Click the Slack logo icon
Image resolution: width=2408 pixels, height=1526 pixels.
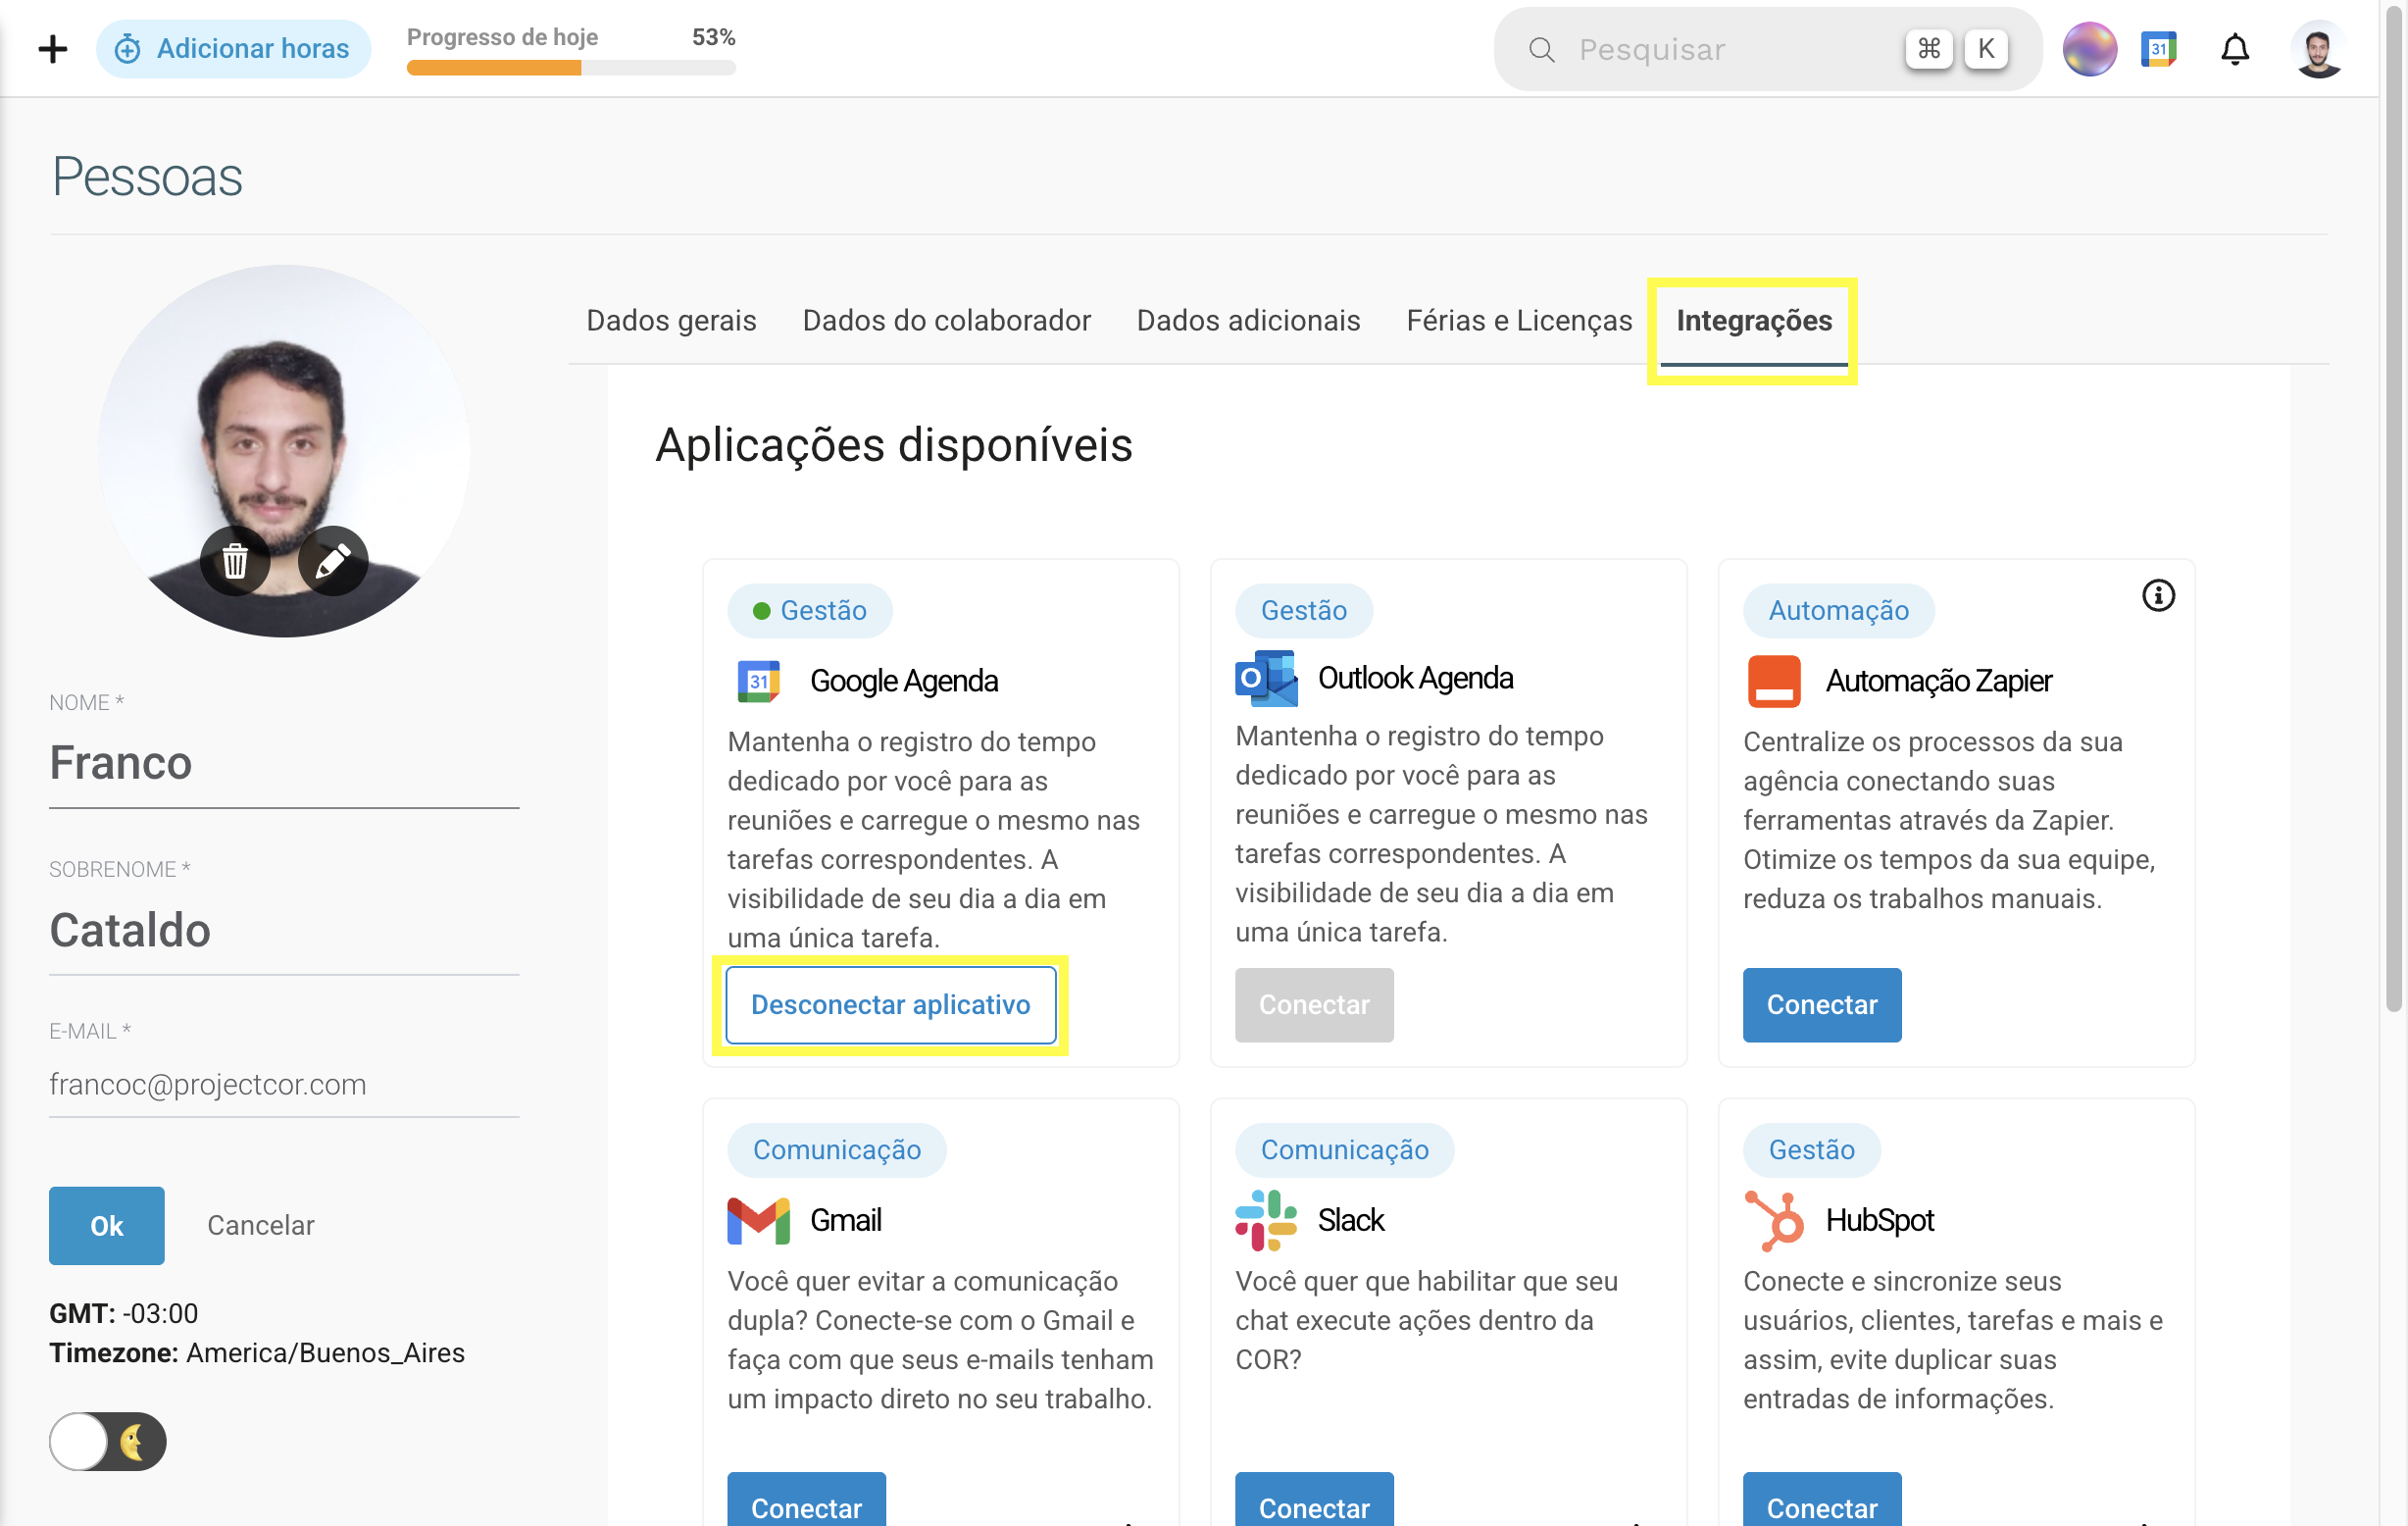1265,1220
